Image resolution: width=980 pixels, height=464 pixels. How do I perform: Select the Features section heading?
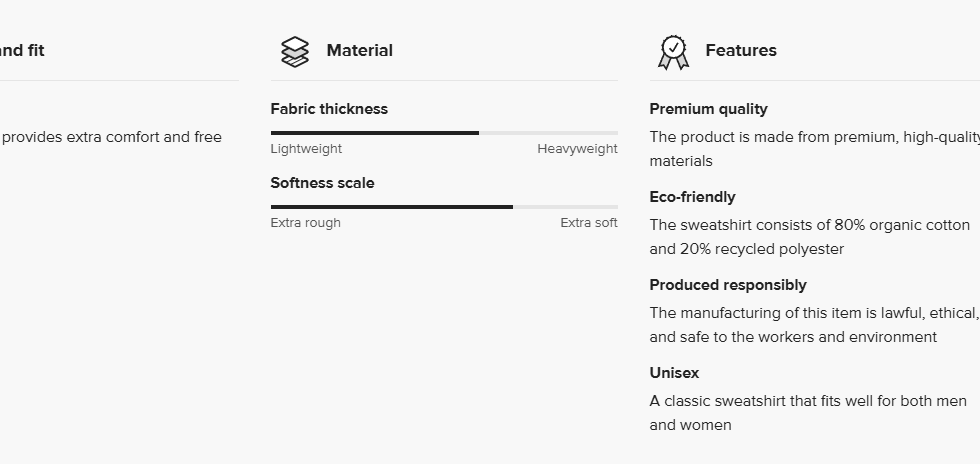pos(740,50)
